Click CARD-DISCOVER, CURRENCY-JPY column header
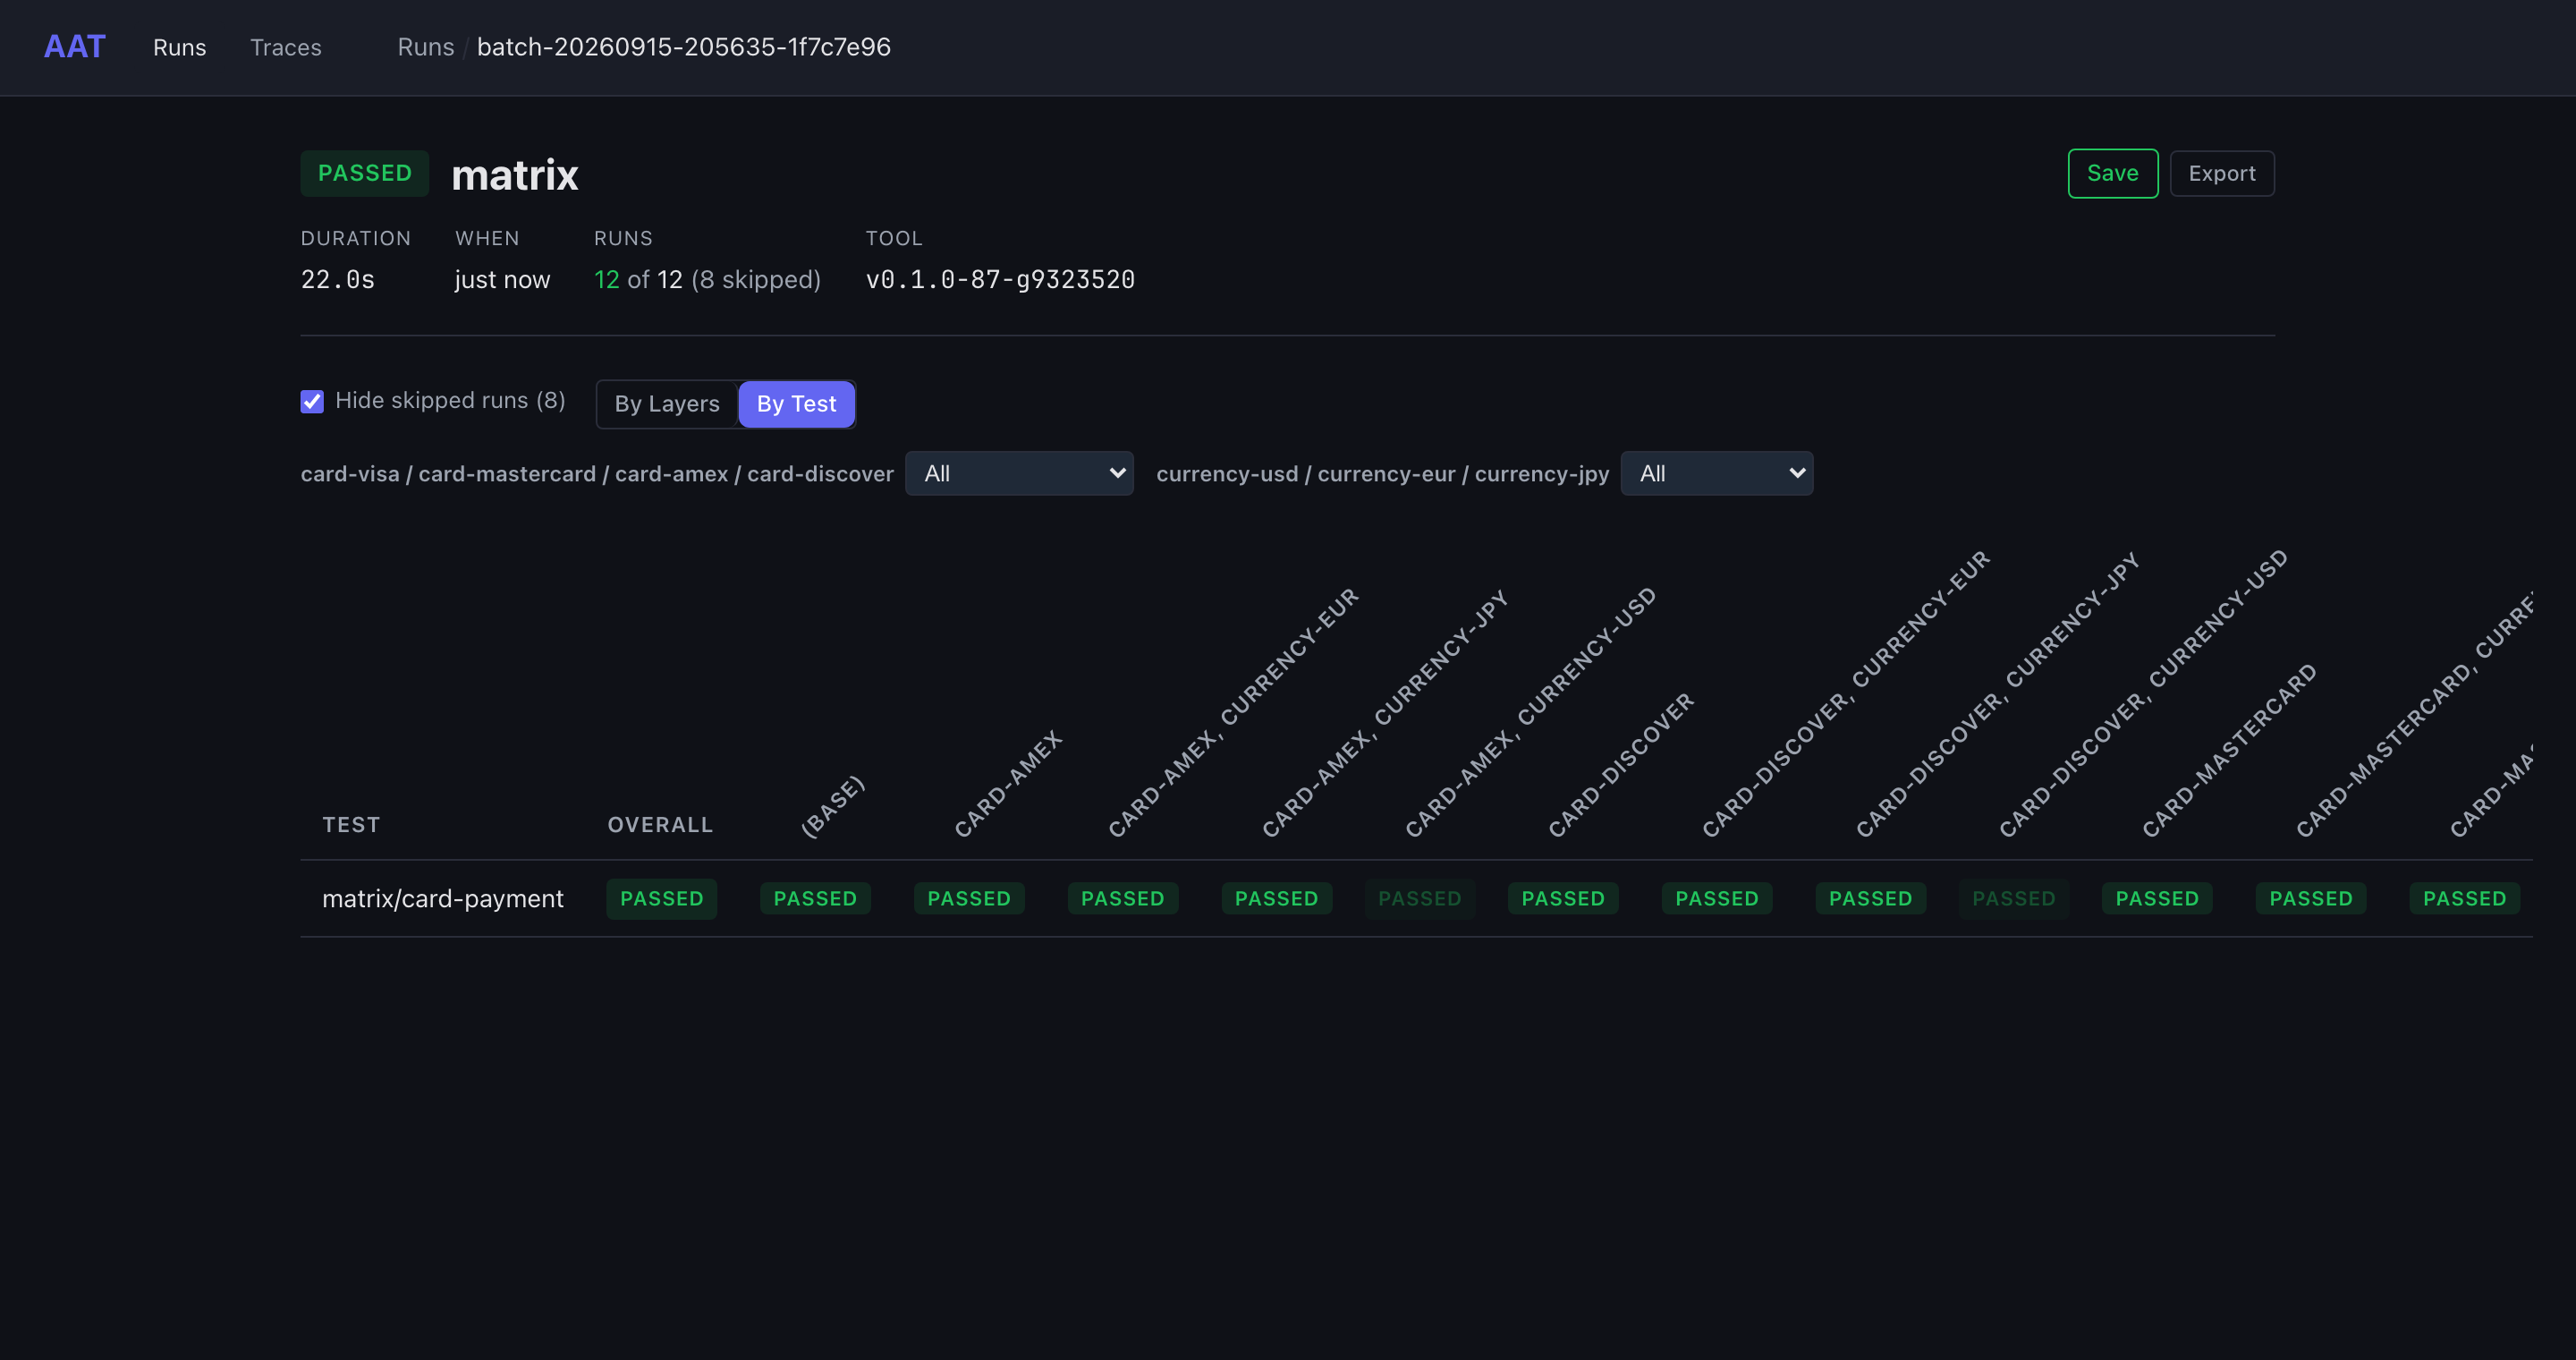Image resolution: width=2576 pixels, height=1360 pixels. [x=1997, y=694]
